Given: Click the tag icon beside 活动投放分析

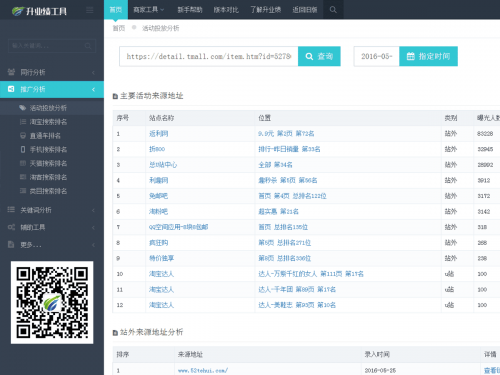Looking at the screenshot, I should click(x=22, y=108).
